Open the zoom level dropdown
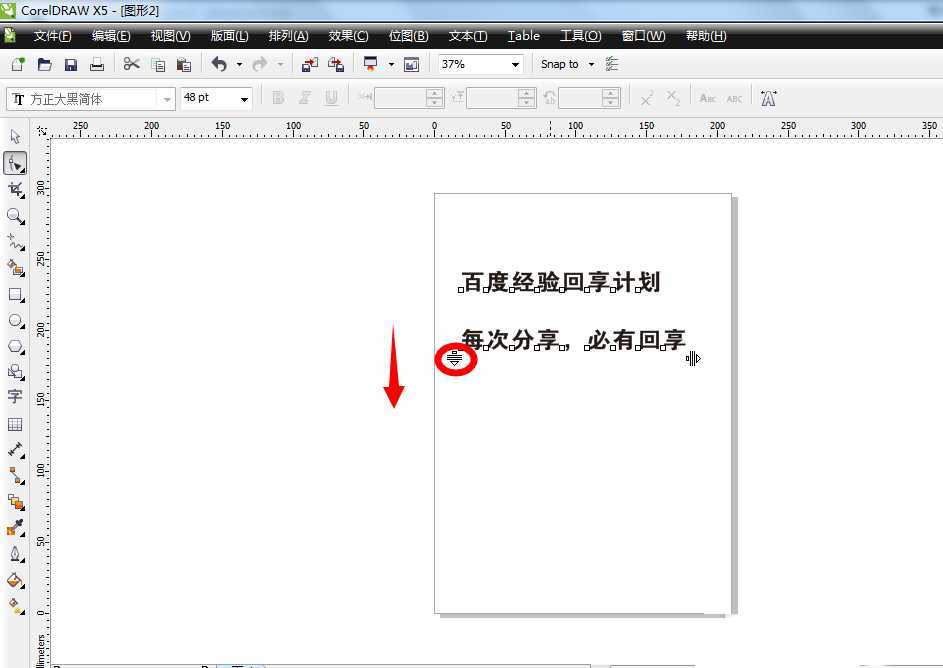The image size is (943, 668). point(515,63)
